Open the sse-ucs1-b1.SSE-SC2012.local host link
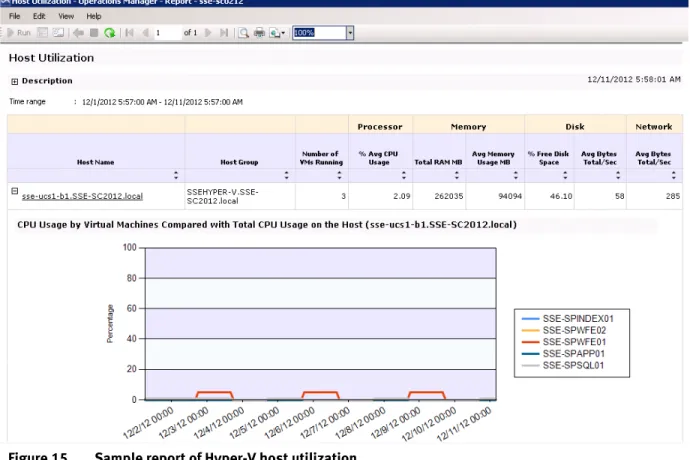This screenshot has width=690, height=460. [x=82, y=196]
